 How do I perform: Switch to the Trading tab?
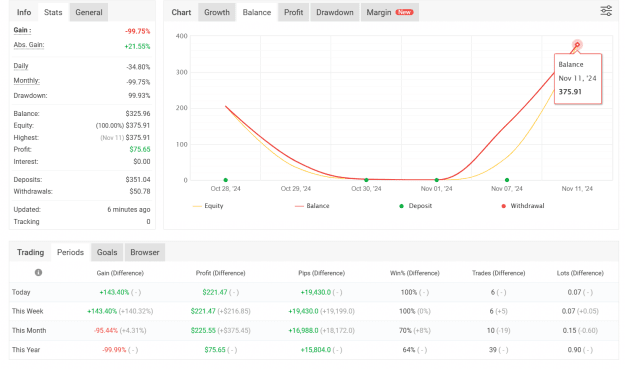[x=30, y=252]
